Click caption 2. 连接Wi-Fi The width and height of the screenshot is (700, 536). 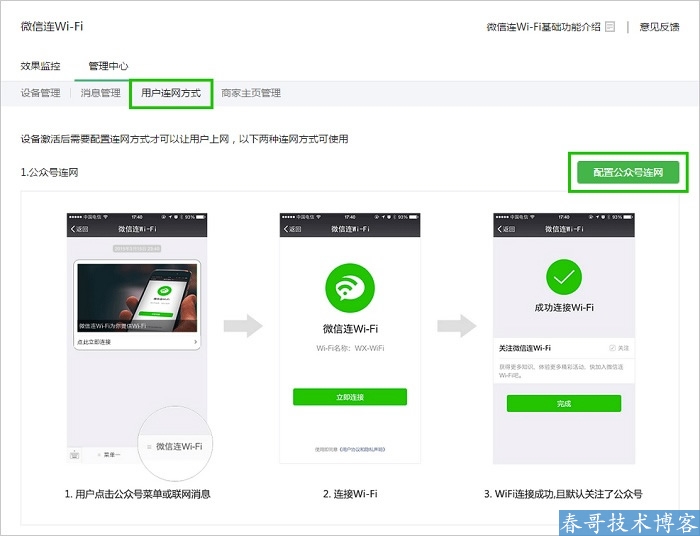[x=350, y=494]
